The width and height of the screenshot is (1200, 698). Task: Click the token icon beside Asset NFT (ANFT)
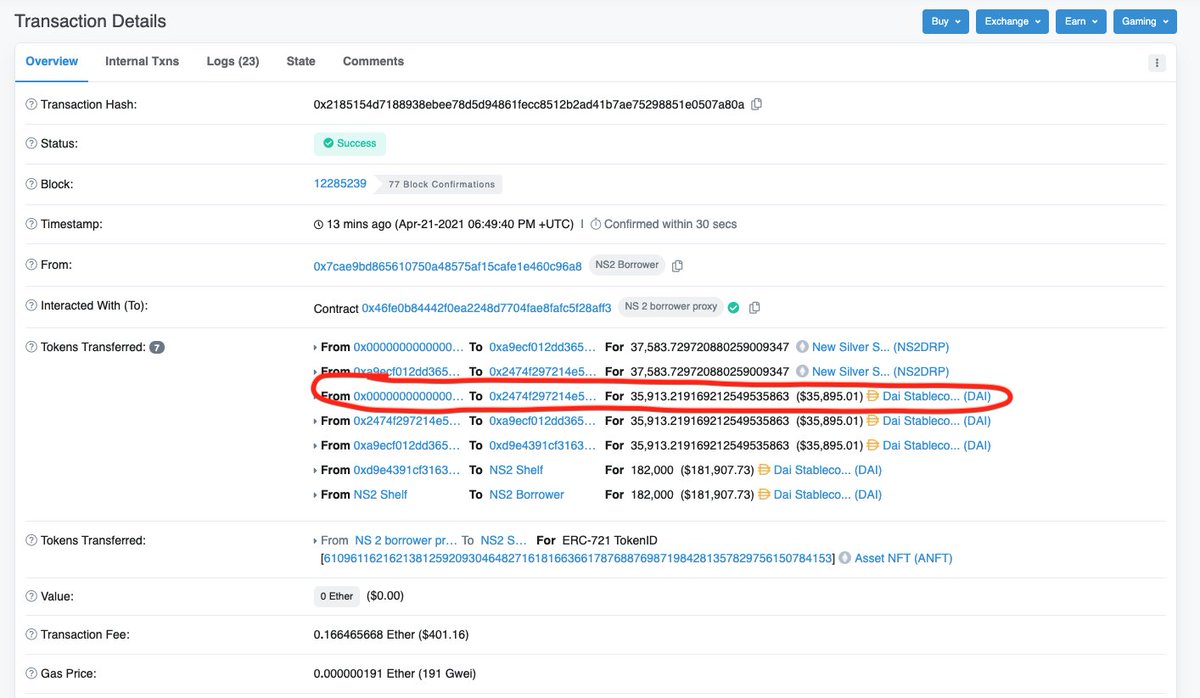845,558
